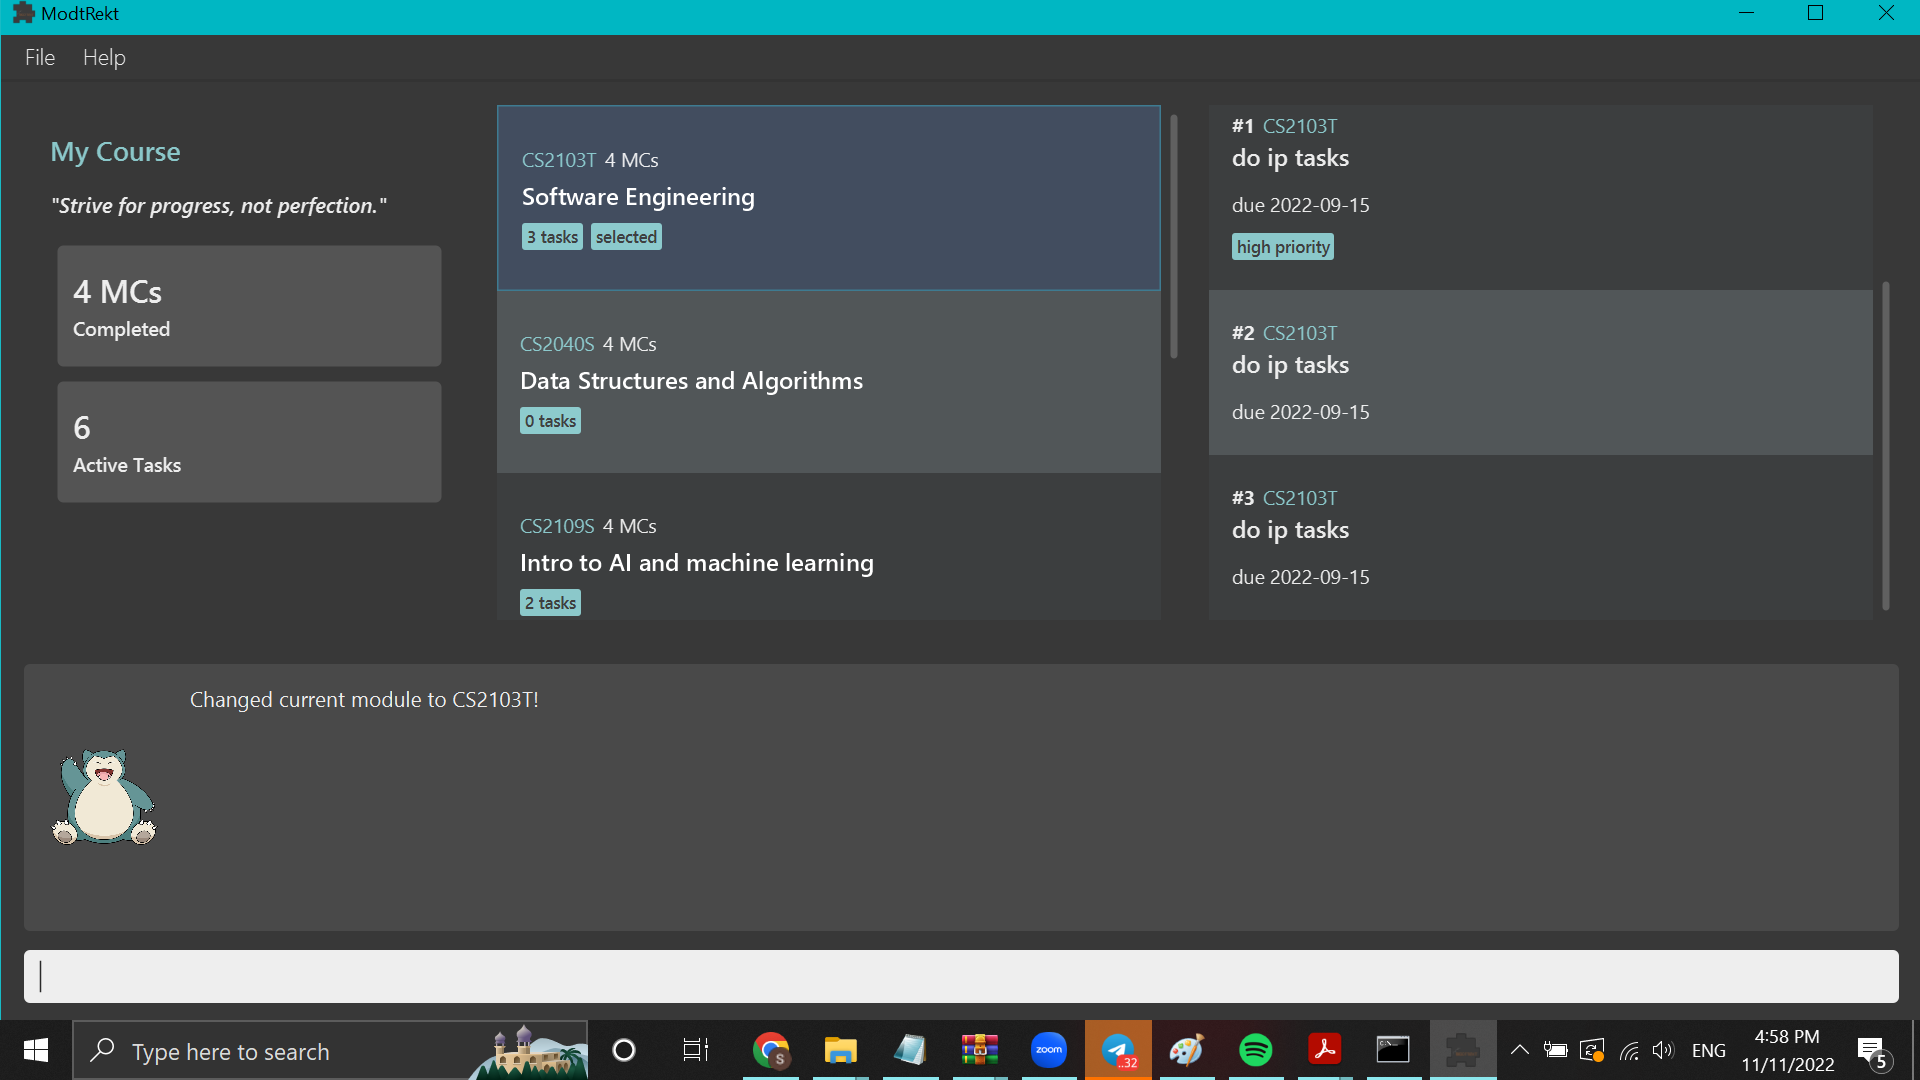
Task: Open Spotify from the taskbar
Action: point(1255,1050)
